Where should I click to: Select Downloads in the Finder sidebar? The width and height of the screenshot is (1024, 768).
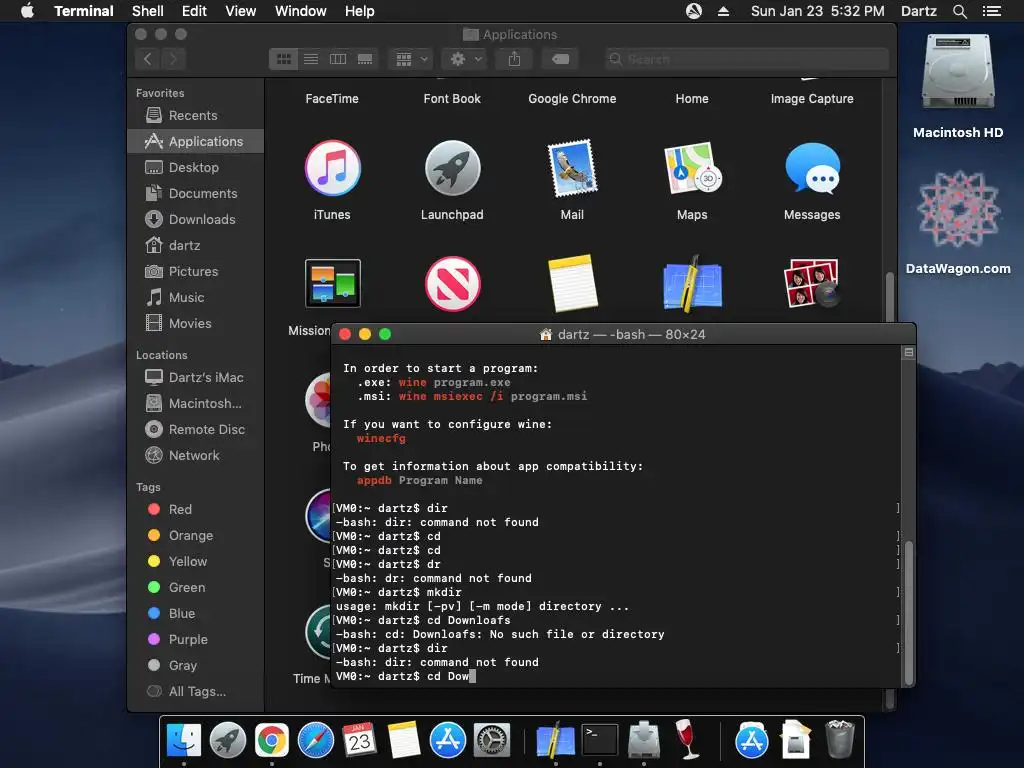tap(196, 220)
